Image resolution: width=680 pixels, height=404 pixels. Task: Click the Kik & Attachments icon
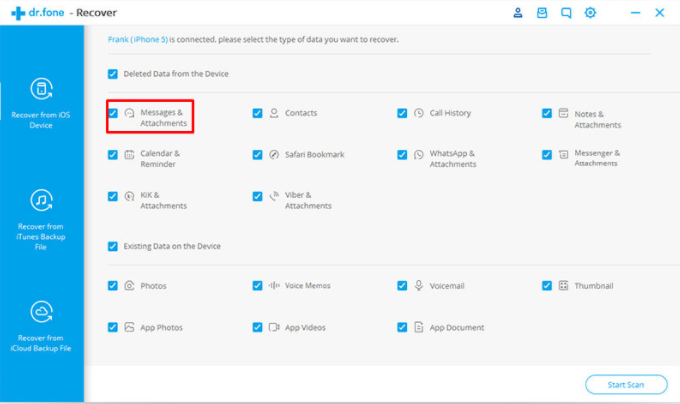(x=129, y=196)
